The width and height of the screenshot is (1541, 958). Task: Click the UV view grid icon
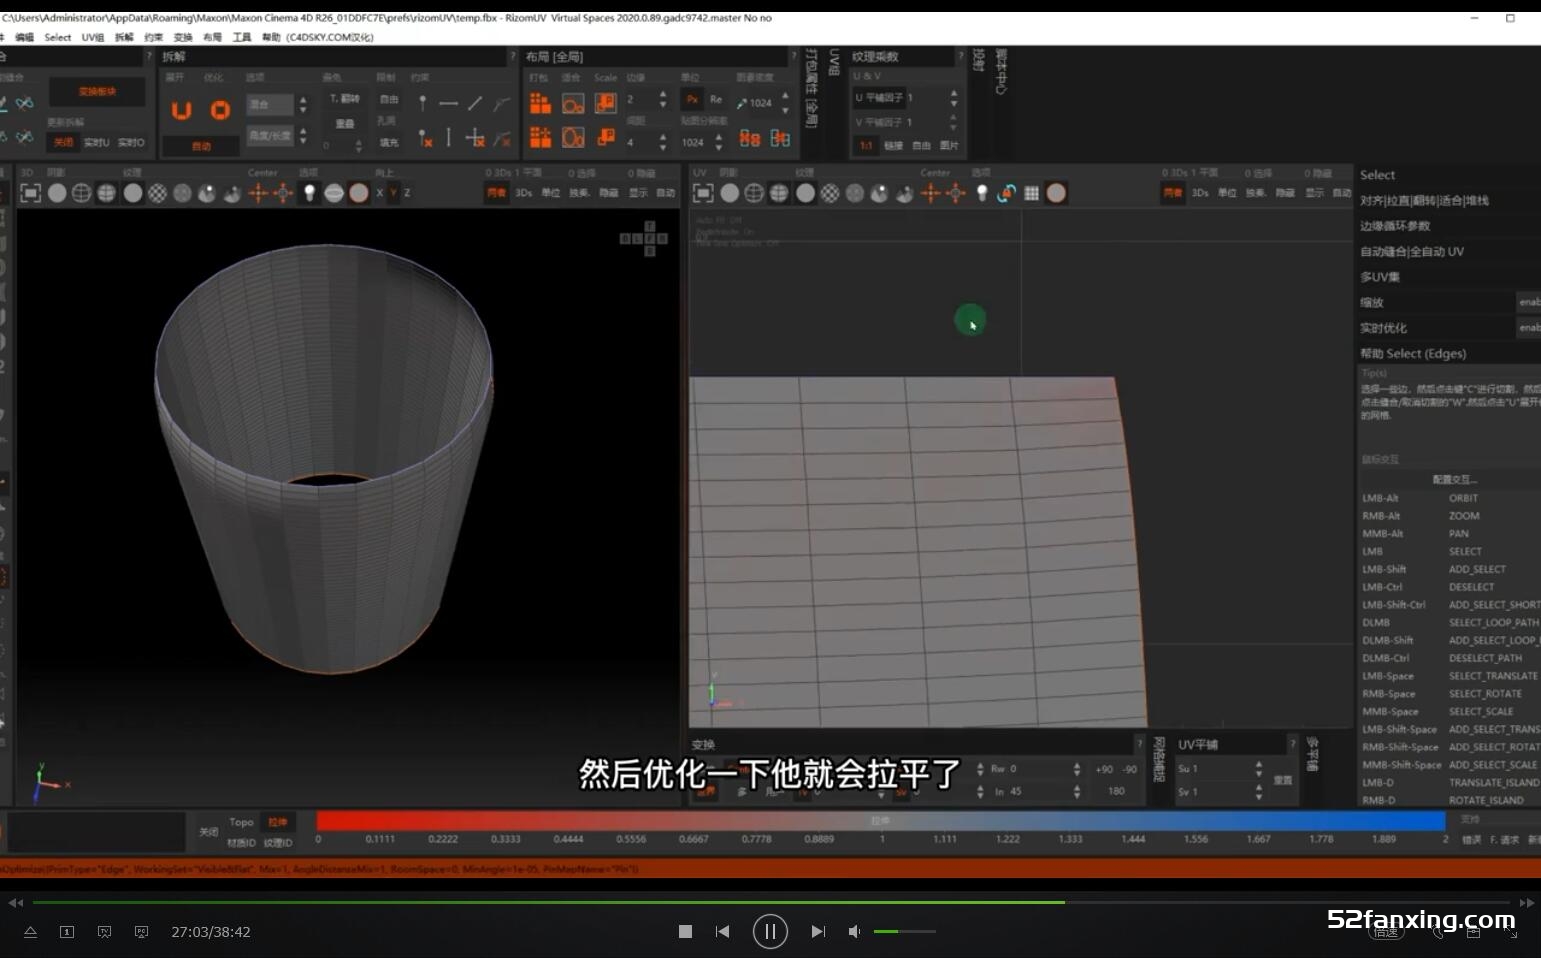coord(1031,193)
